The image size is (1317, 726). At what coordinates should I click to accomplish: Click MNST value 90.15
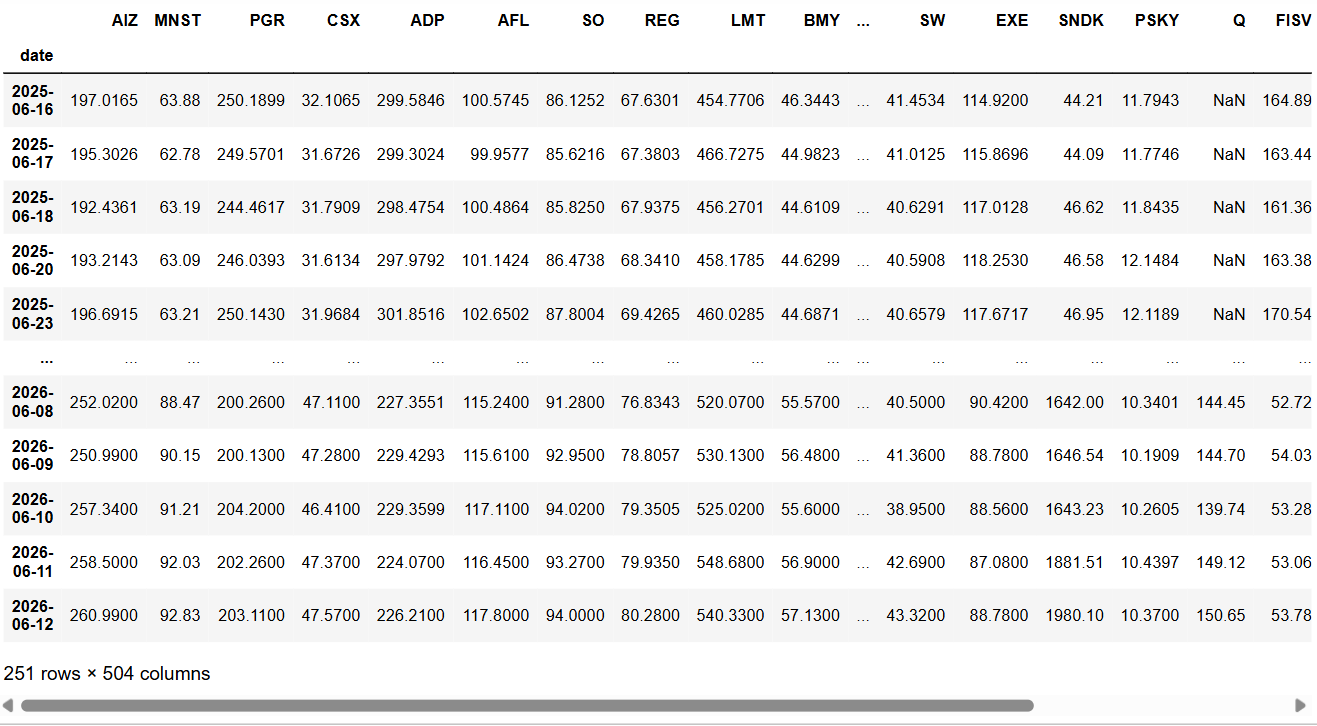(180, 455)
